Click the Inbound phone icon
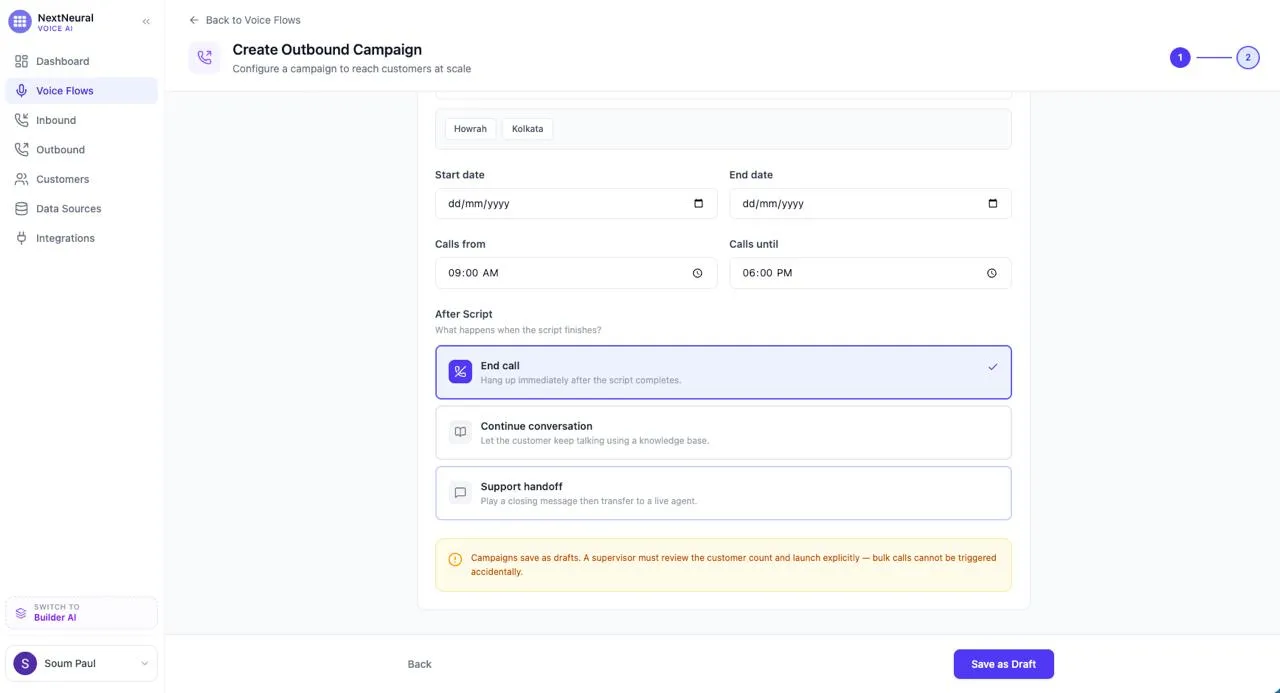Image resolution: width=1280 pixels, height=693 pixels. pos(22,120)
